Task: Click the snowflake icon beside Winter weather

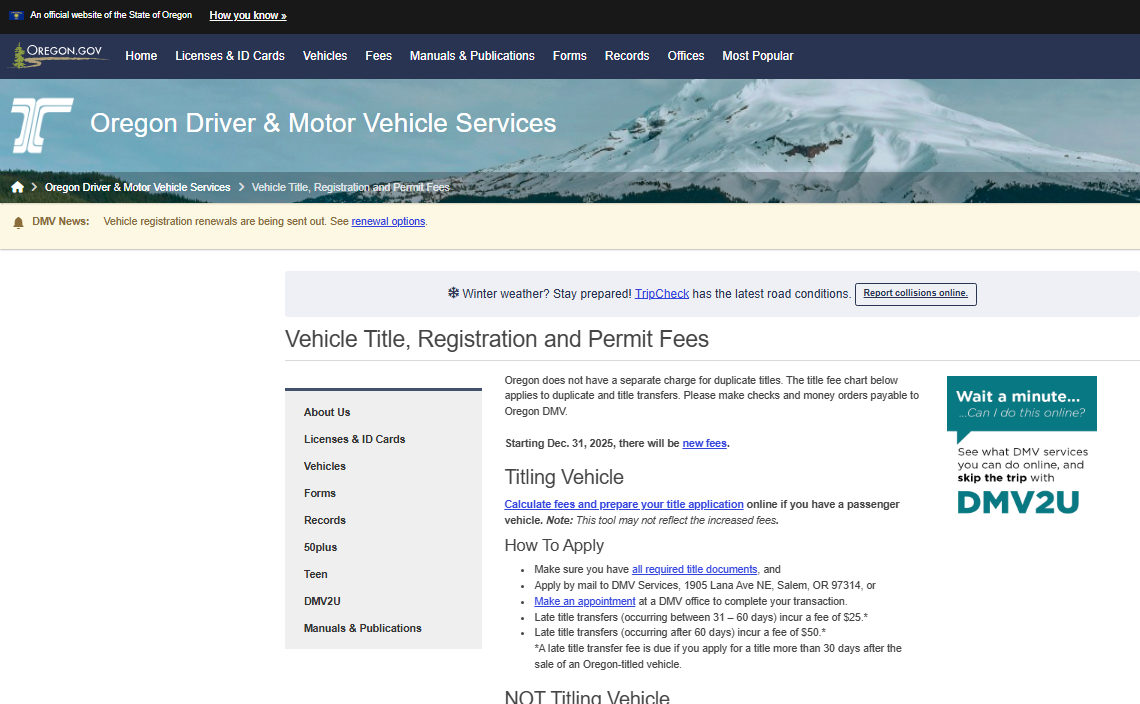Action: [x=453, y=293]
